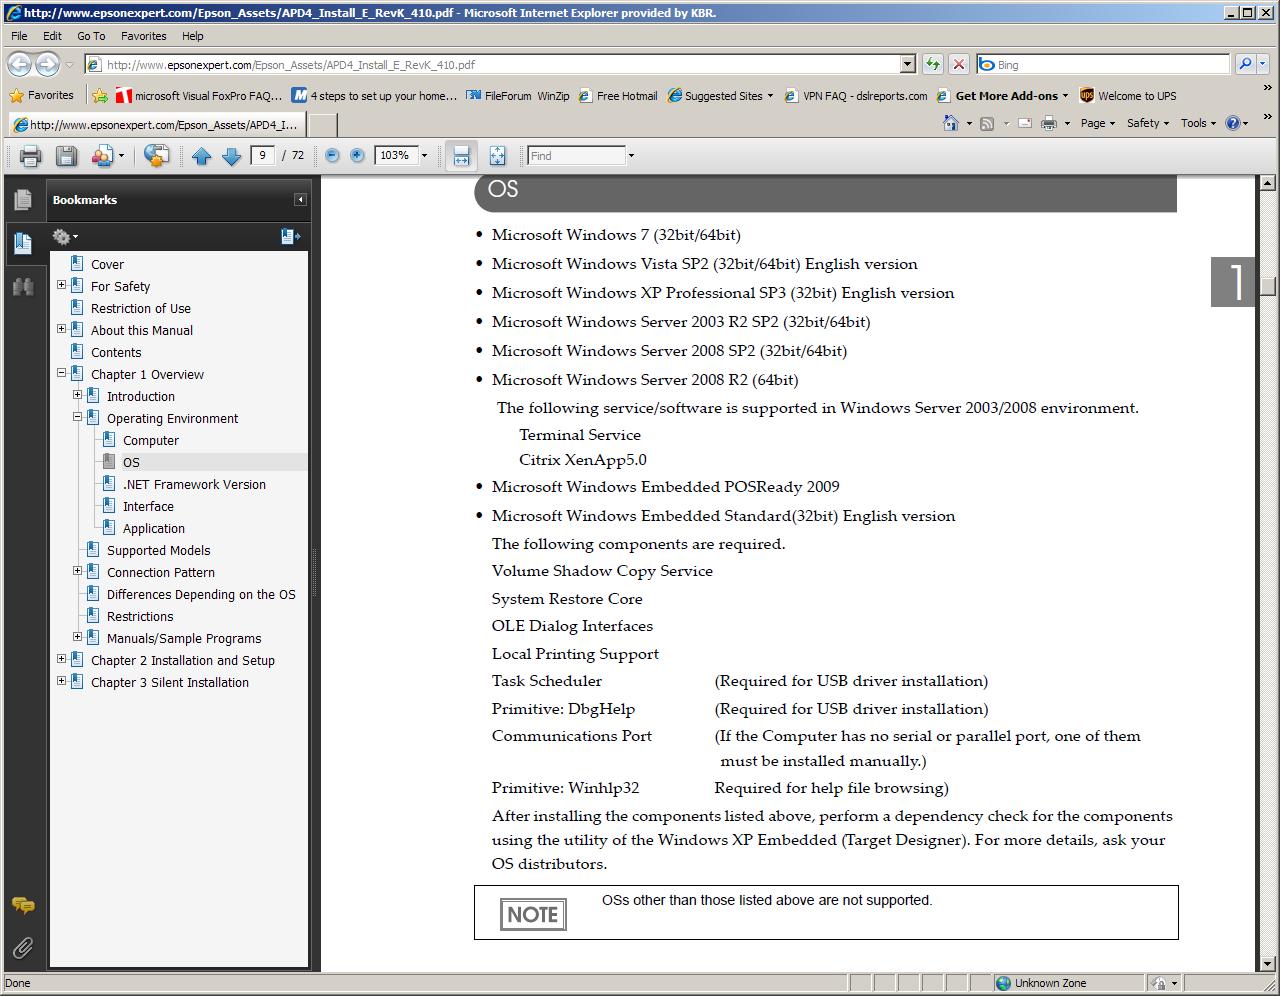Screen dimensions: 1280x996
Task: Save a copy using the floppy disk icon
Action: (x=66, y=156)
